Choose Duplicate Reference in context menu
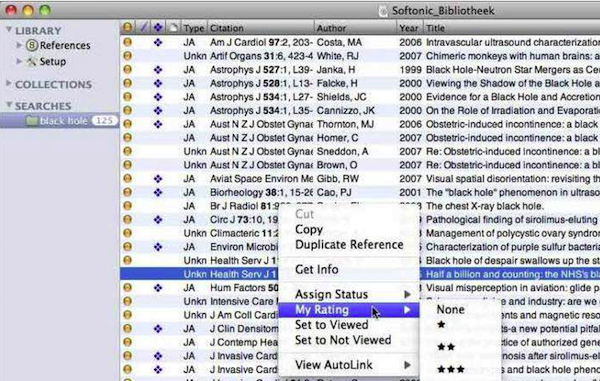 [349, 245]
